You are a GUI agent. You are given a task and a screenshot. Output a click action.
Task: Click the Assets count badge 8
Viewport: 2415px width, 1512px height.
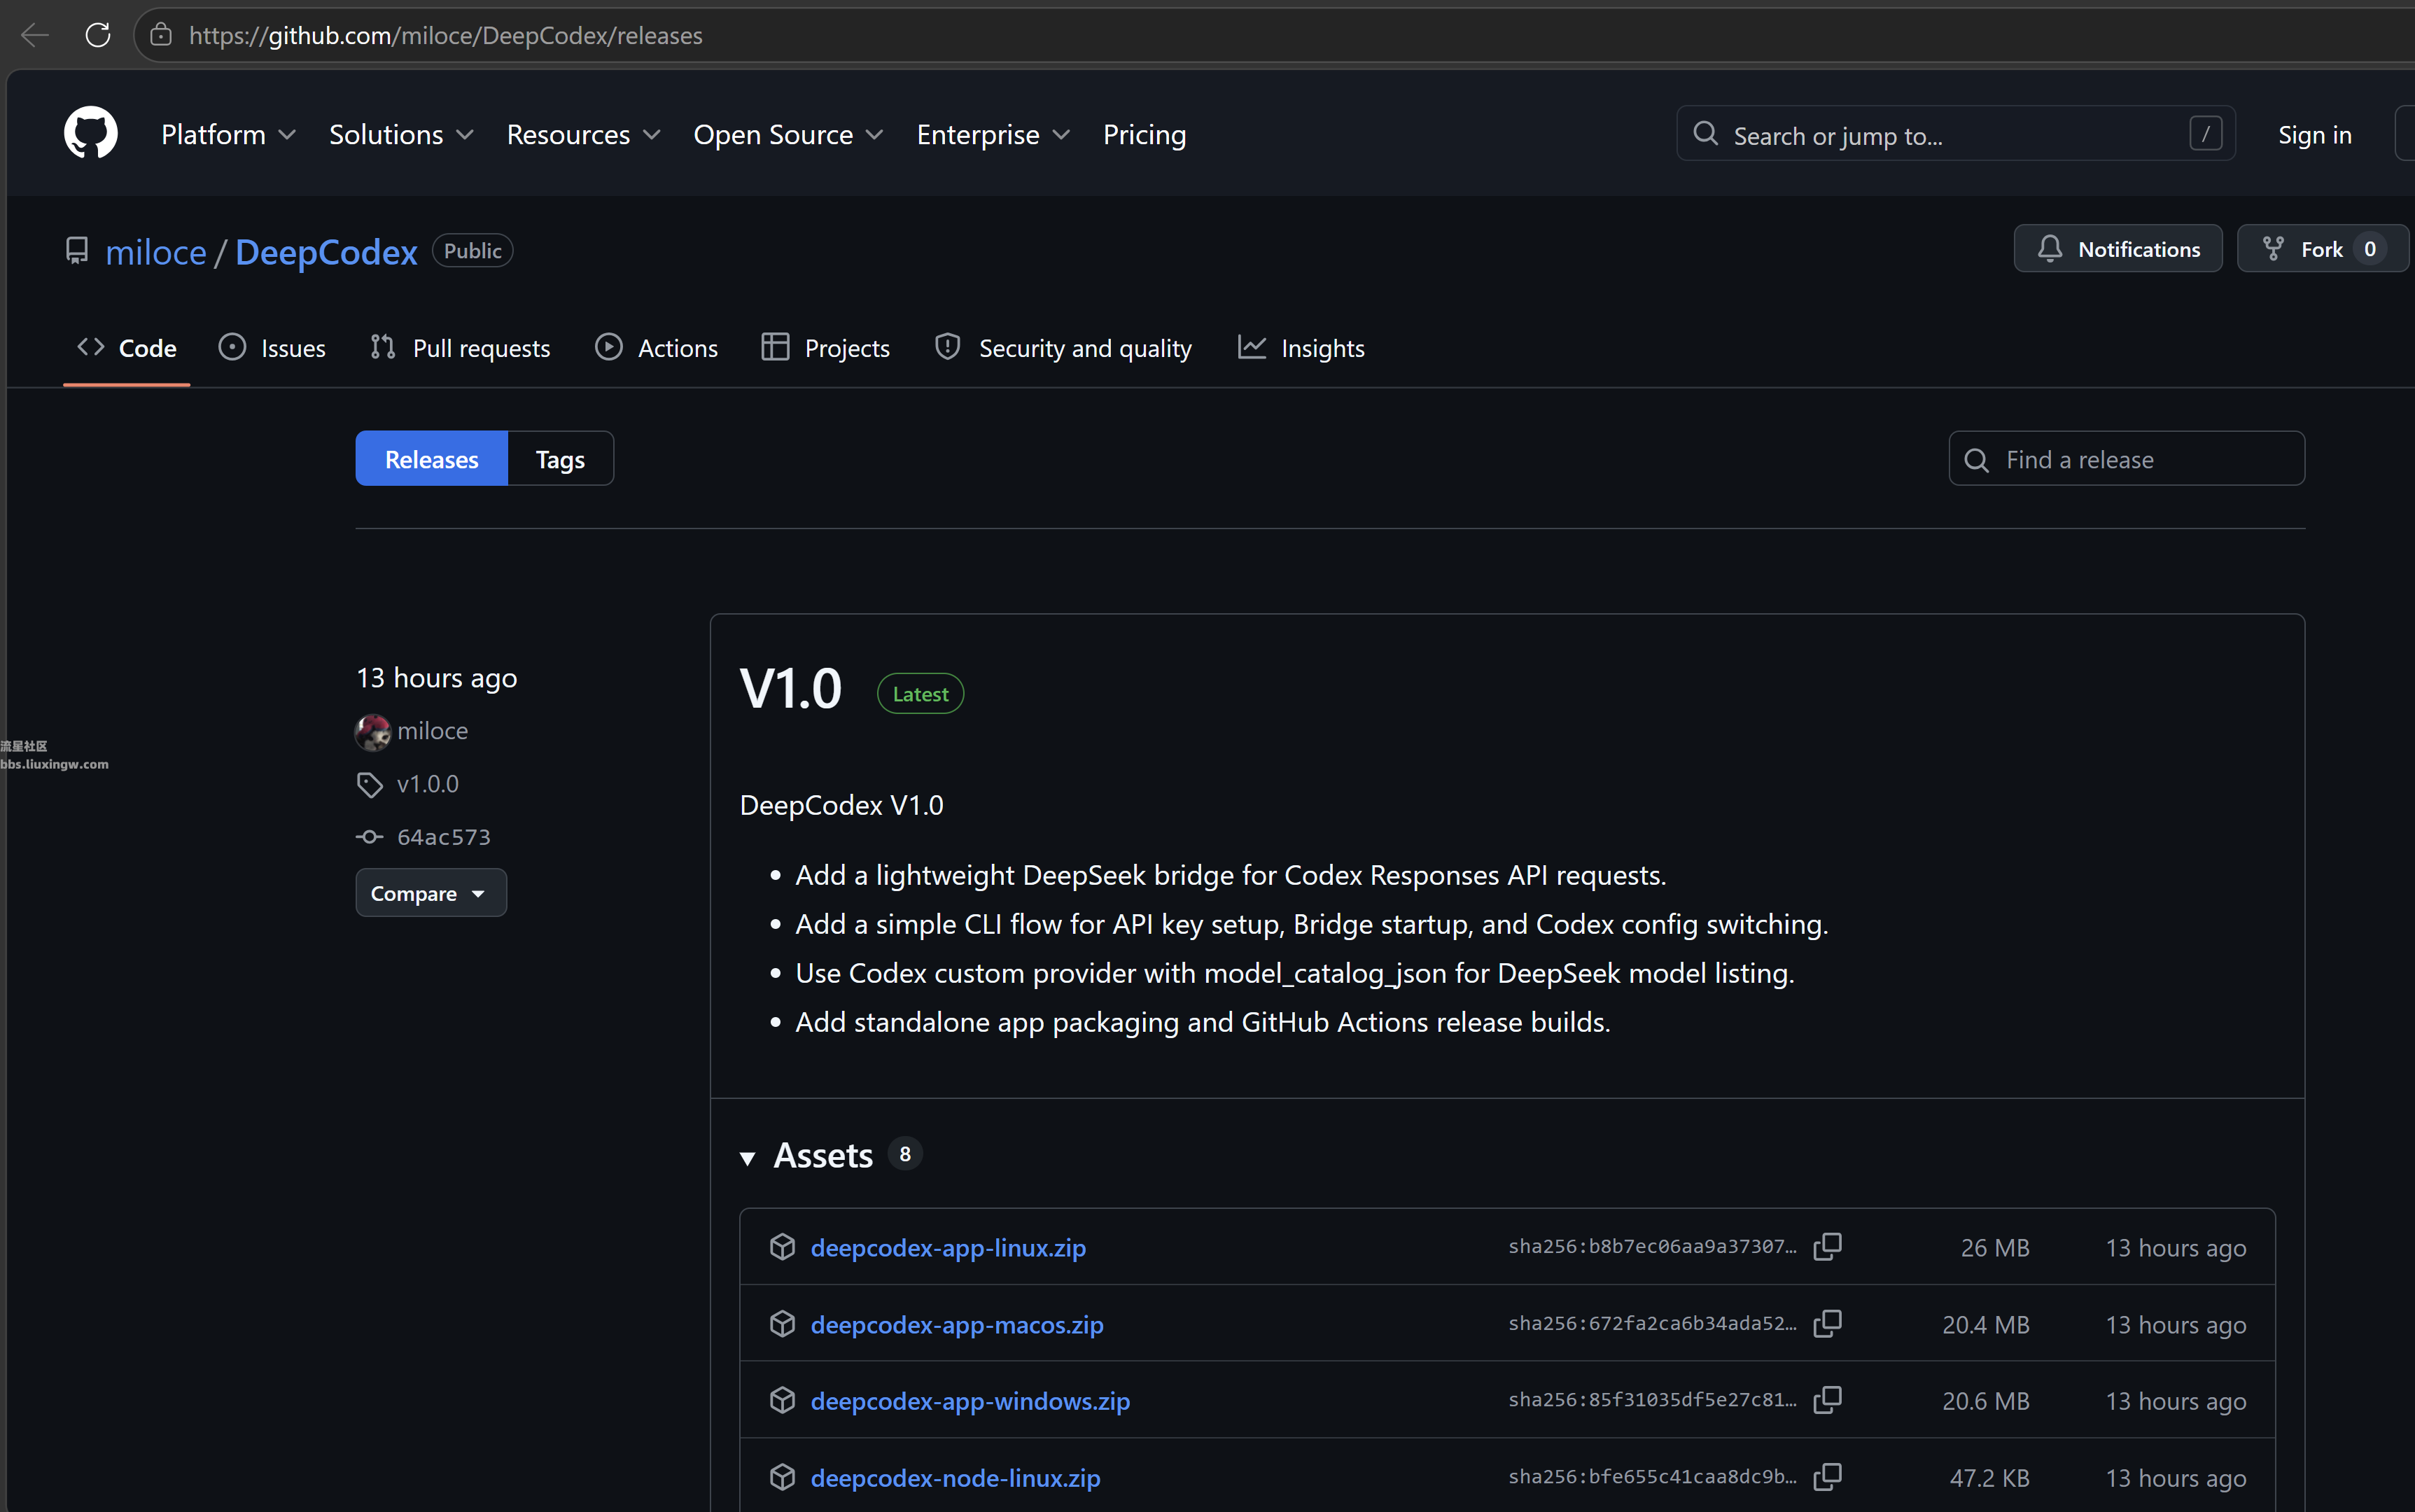click(905, 1154)
